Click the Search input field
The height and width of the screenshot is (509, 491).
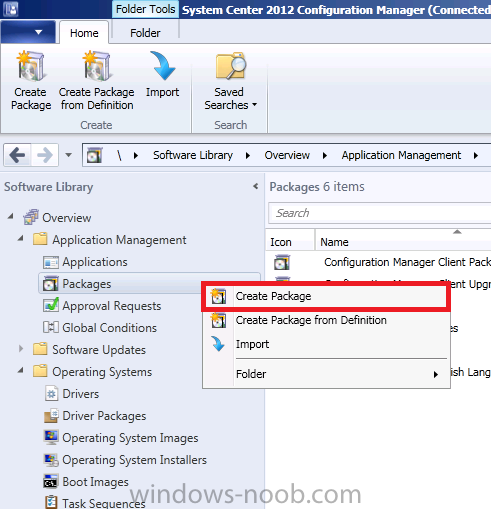coord(380,213)
